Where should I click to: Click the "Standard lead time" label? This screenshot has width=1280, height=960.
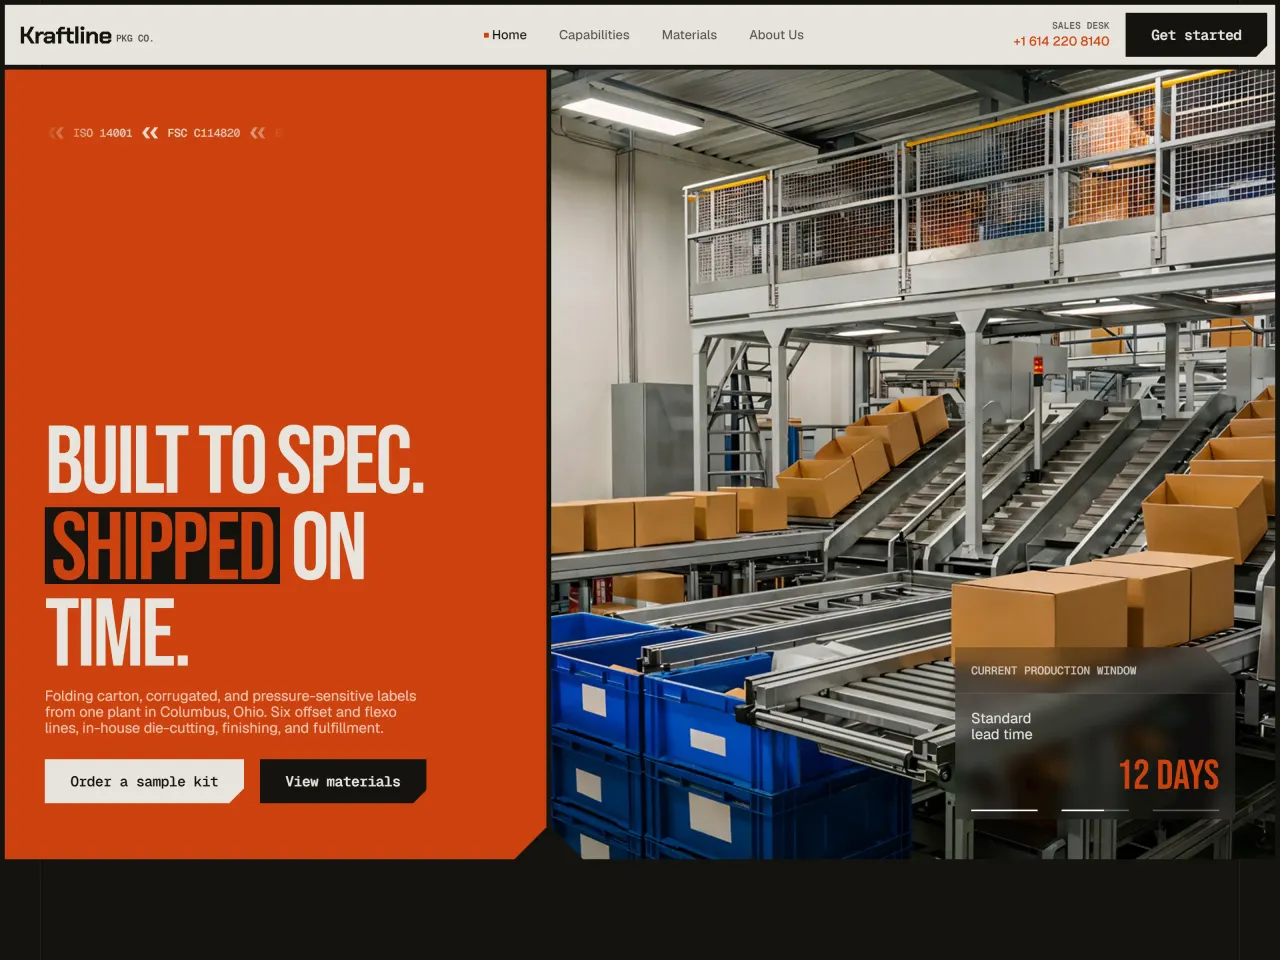point(1002,726)
